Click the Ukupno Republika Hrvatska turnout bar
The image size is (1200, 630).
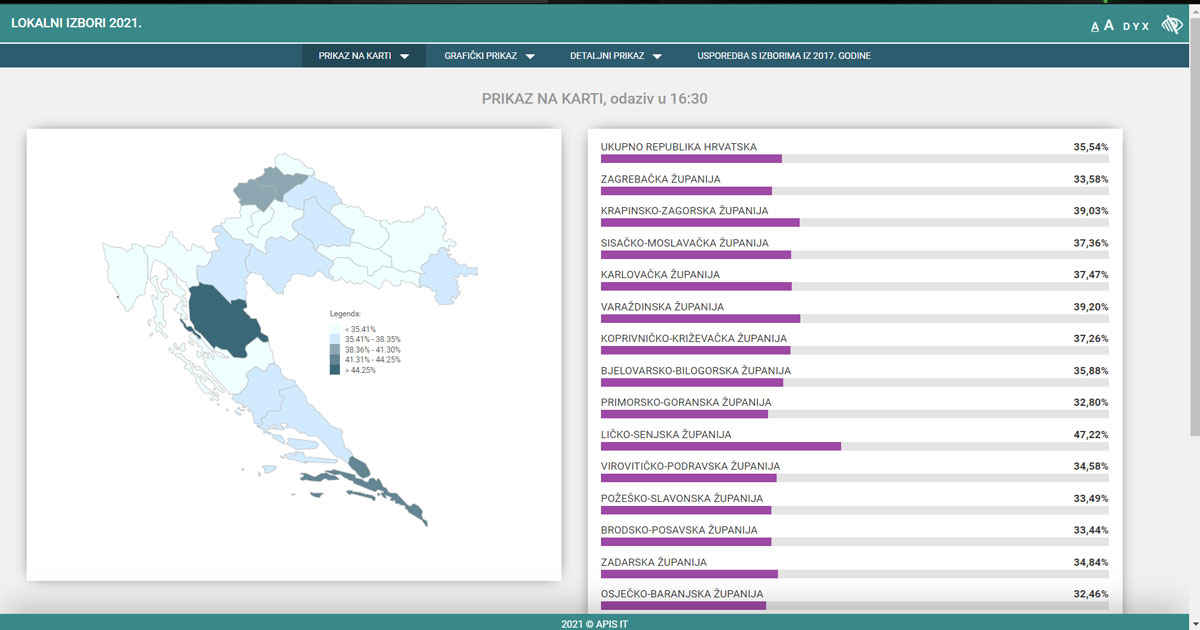690,158
